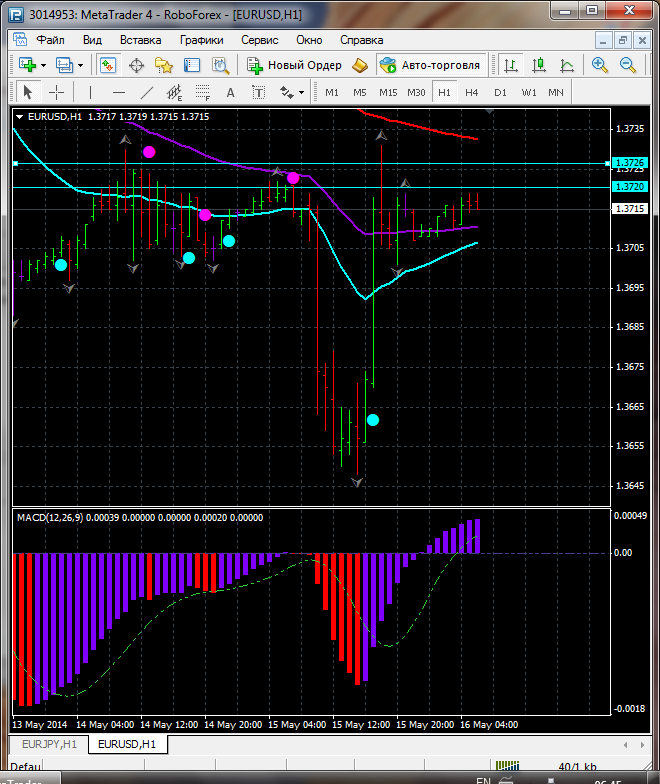Open the Графики menu
Viewport: 660px width, 784px height.
pyautogui.click(x=202, y=40)
